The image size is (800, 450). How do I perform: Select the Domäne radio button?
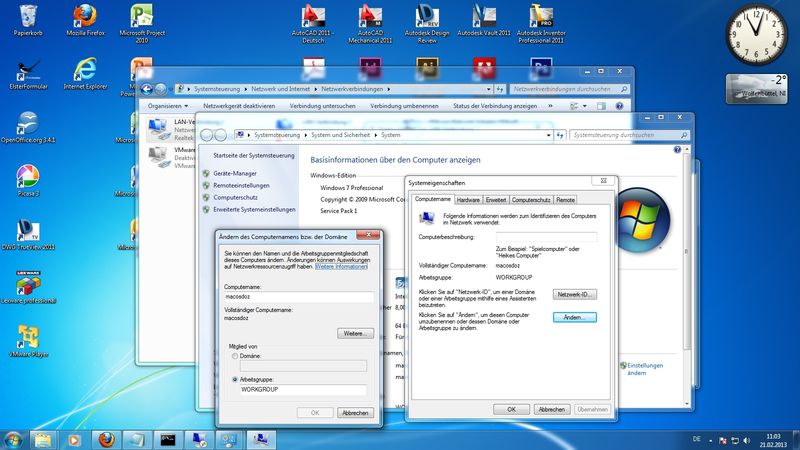tap(235, 355)
